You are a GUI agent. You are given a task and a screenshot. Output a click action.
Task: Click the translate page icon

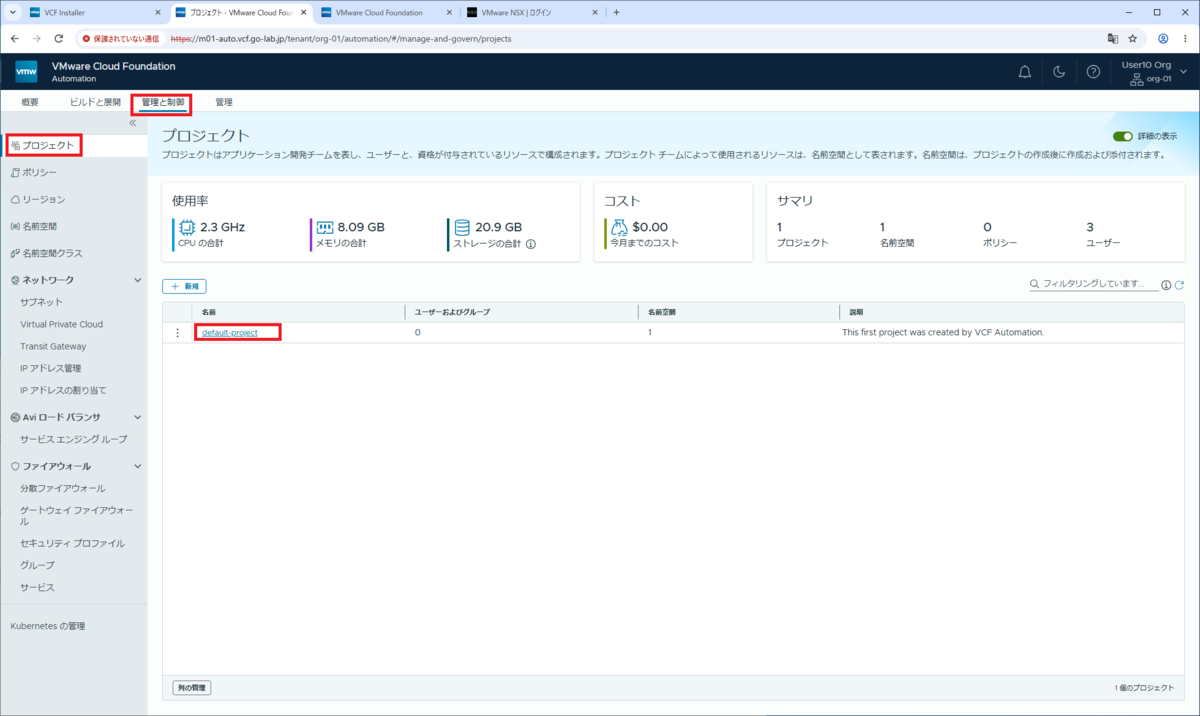[1112, 38]
